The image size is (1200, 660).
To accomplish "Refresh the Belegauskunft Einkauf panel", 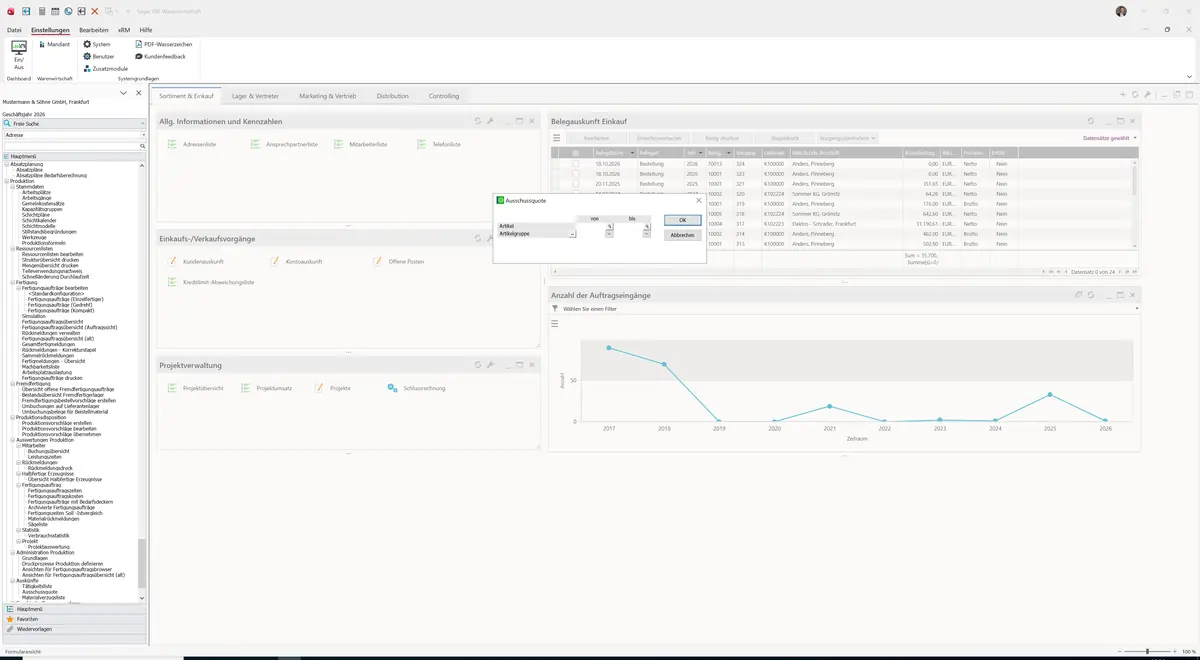I will [1091, 121].
